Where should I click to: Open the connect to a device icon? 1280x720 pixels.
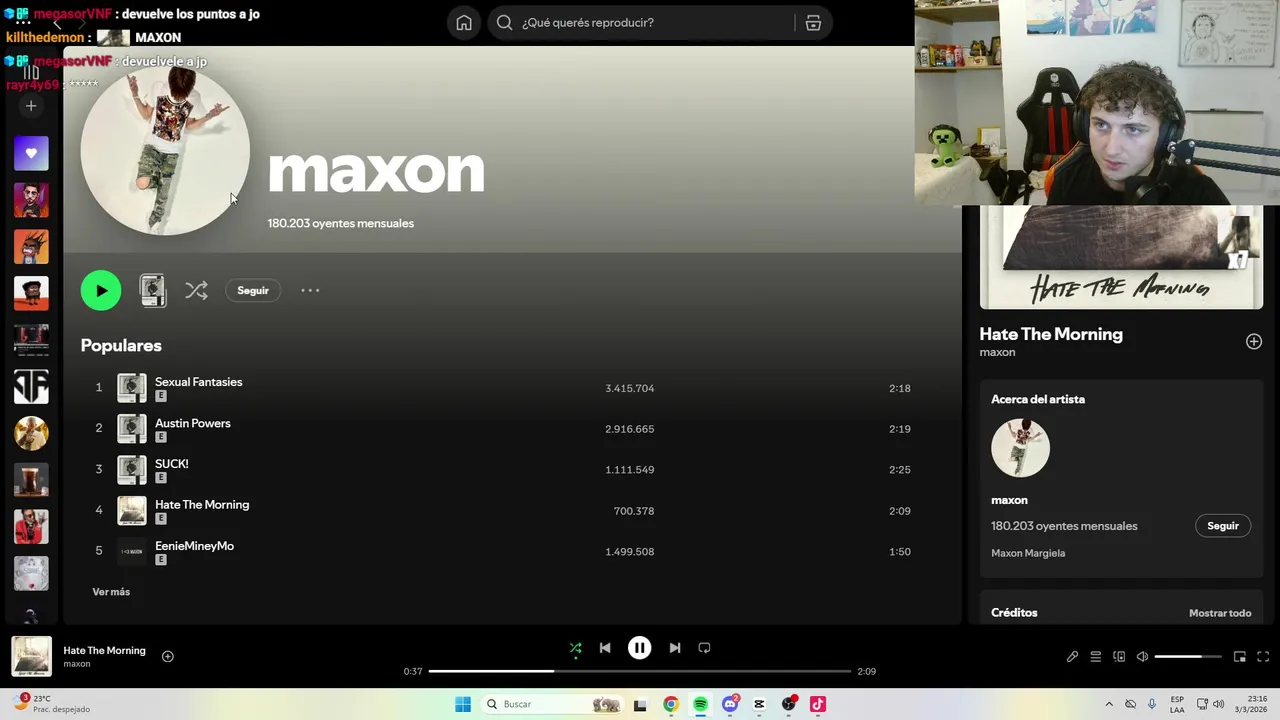1119,657
